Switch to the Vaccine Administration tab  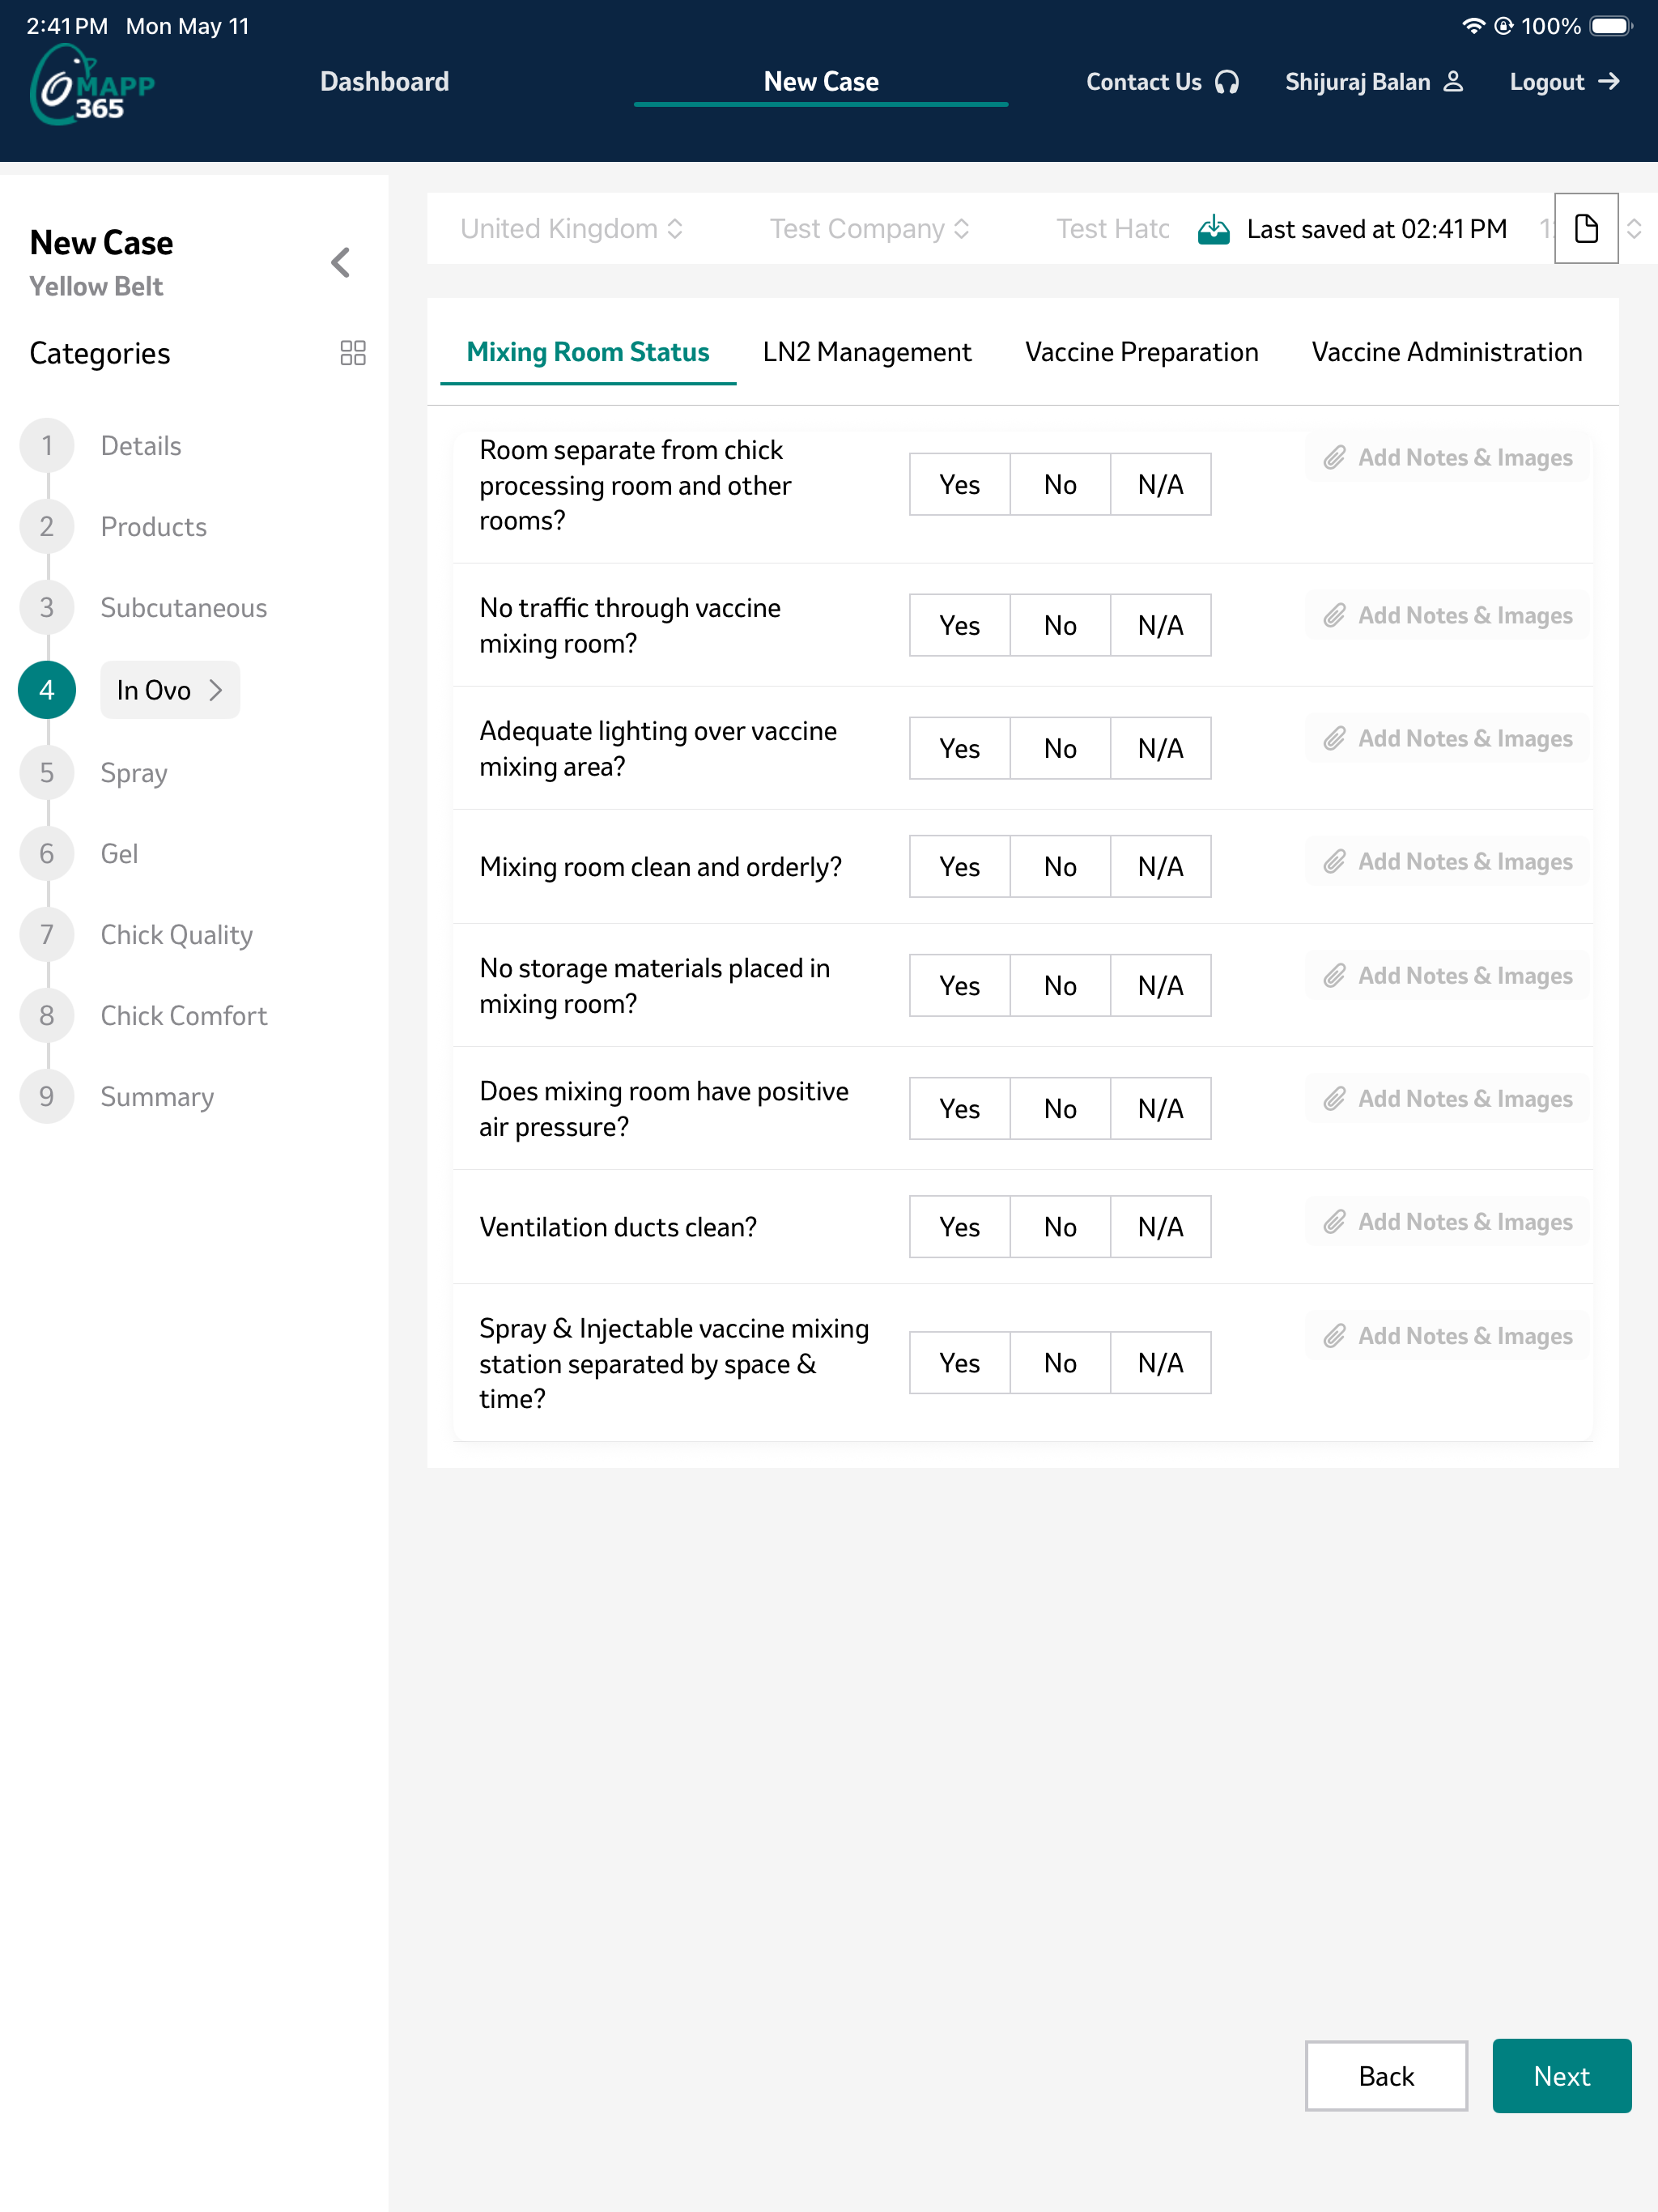point(1446,352)
